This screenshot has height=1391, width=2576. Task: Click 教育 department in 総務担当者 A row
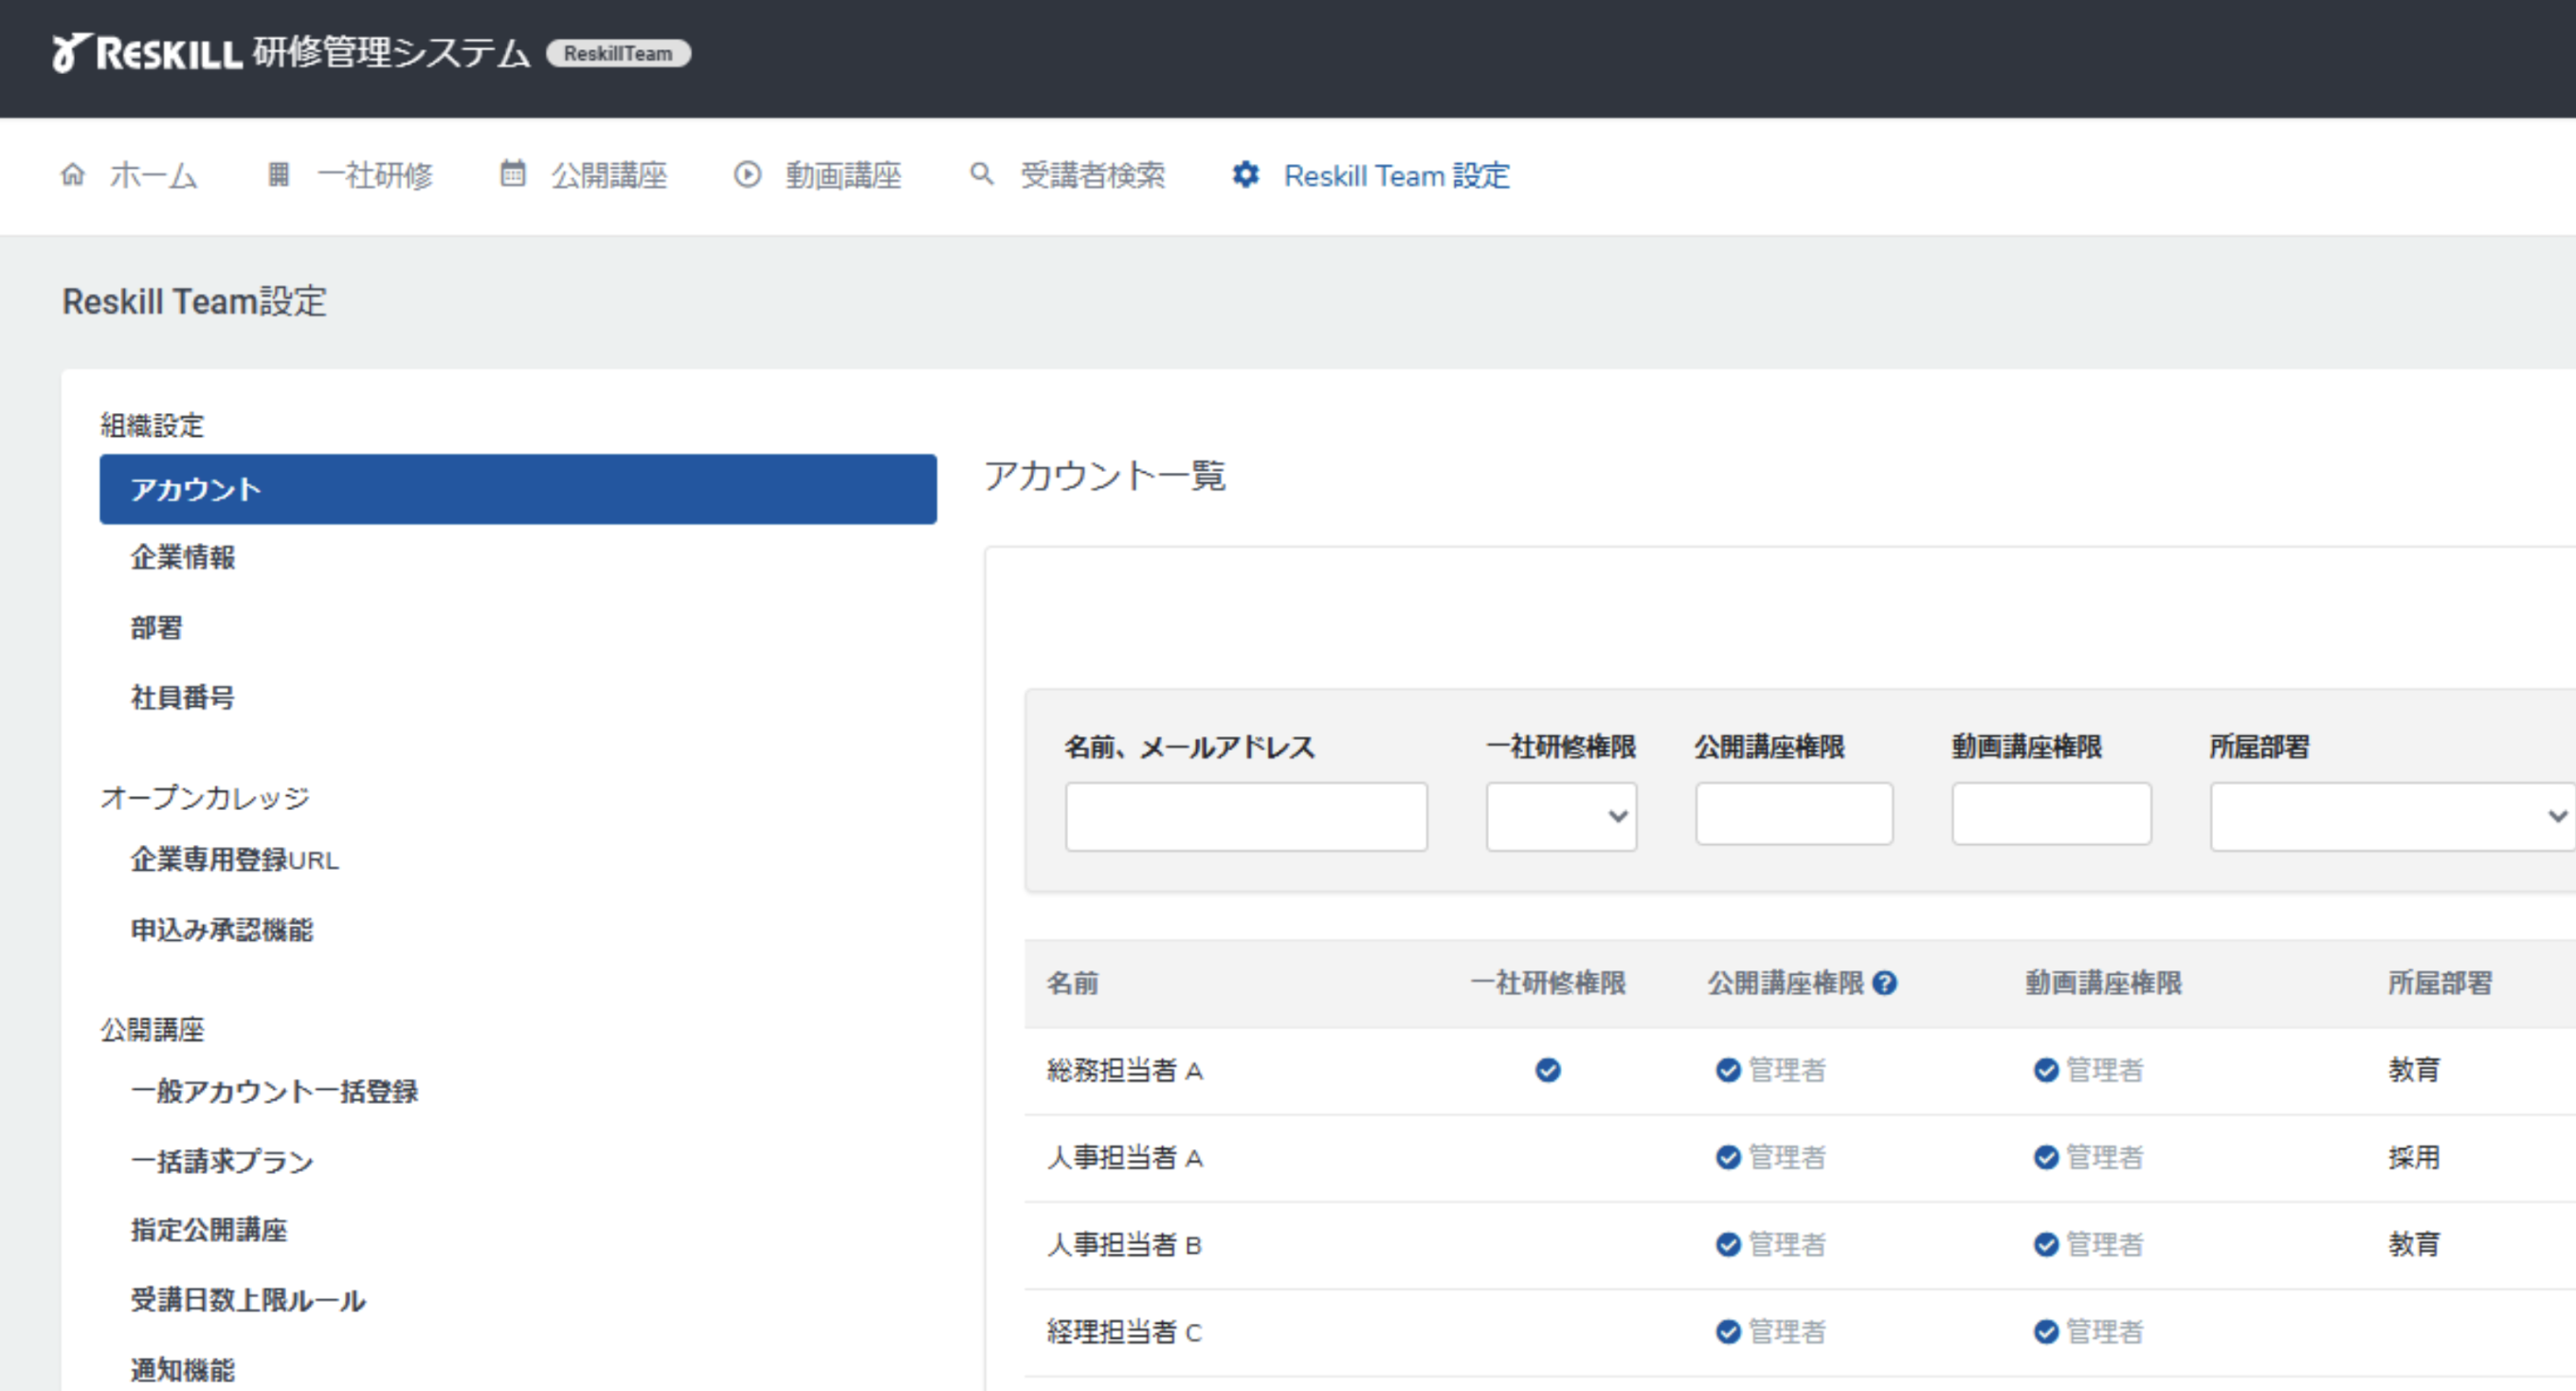coord(2414,1071)
